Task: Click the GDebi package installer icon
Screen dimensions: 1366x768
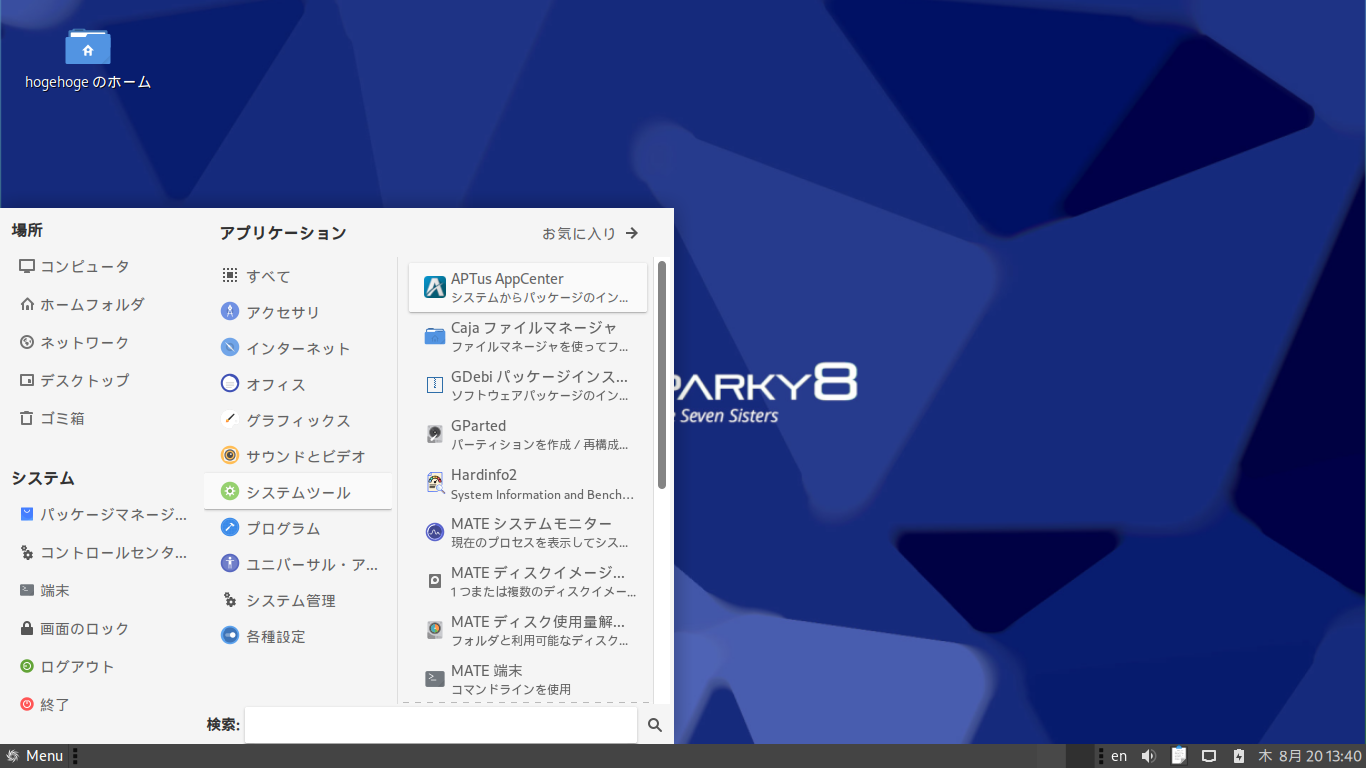Action: point(435,385)
